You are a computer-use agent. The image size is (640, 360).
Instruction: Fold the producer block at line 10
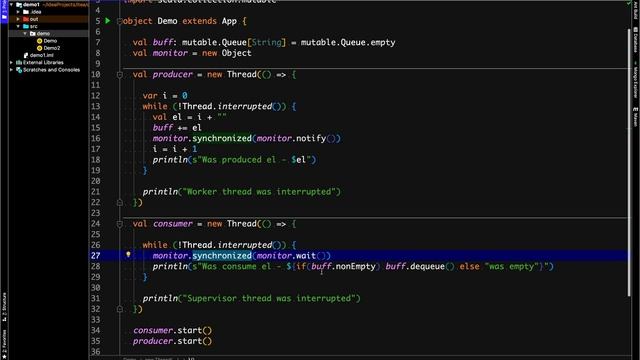[x=120, y=75]
